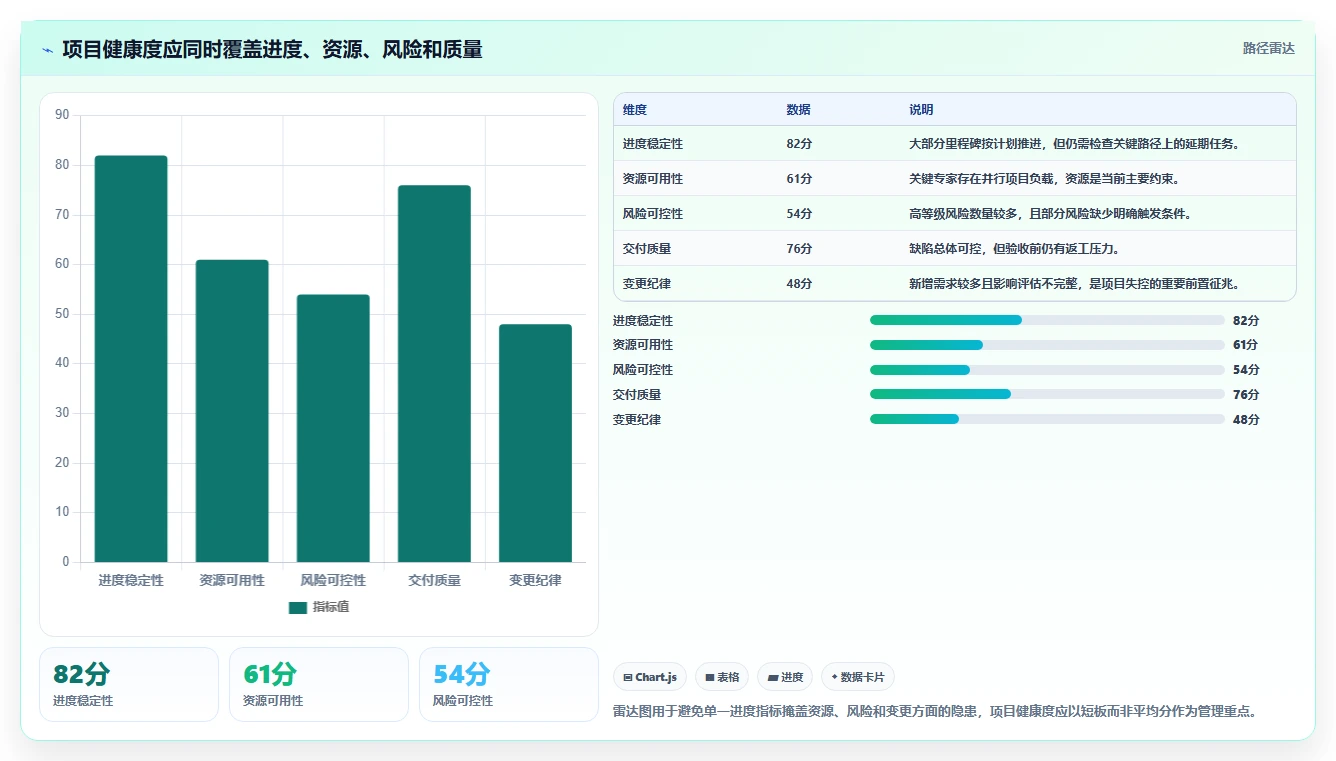The image size is (1336, 761).
Task: Select the 风险可控性 table row name
Action: [653, 214]
